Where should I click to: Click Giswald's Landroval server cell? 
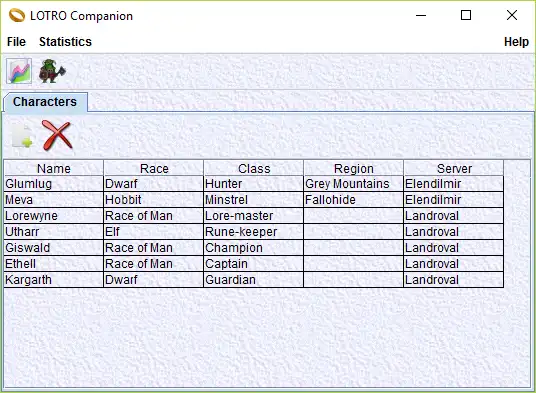[454, 248]
